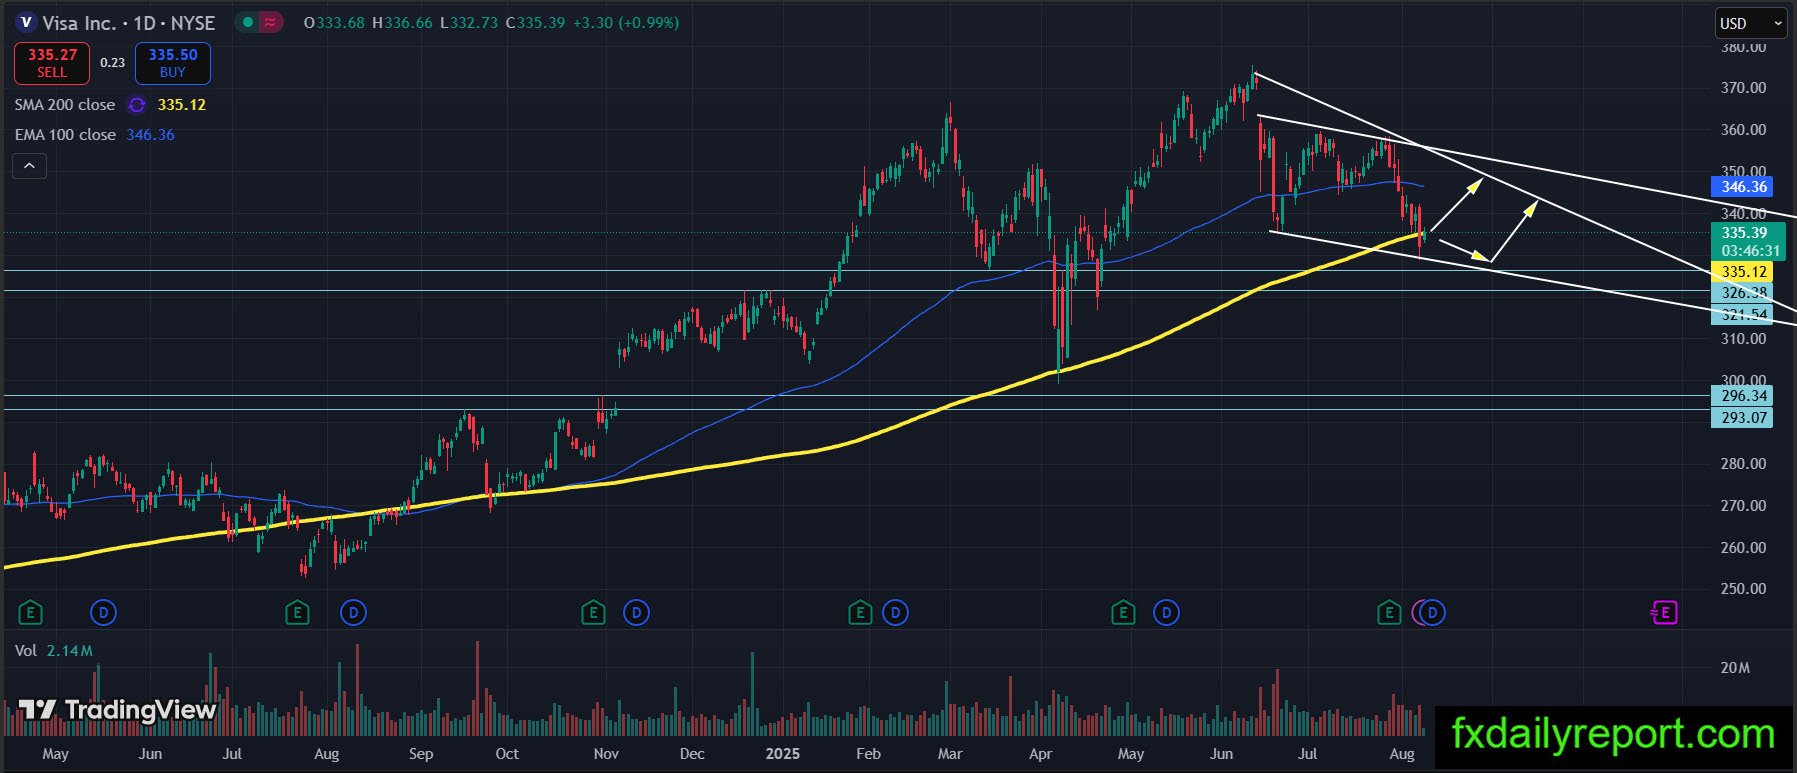Click the 2025 label on the time axis

click(783, 754)
